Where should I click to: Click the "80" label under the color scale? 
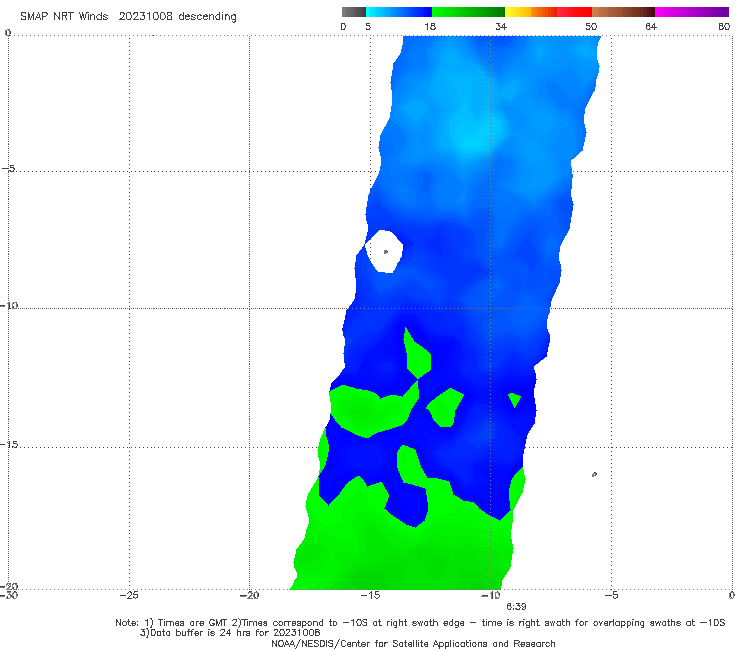[x=724, y=27]
